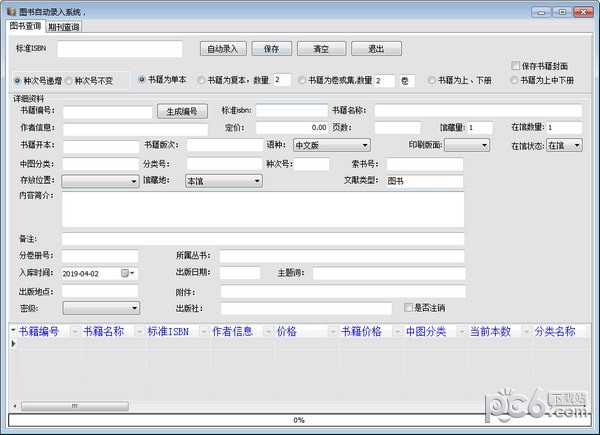This screenshot has width=600, height=435.
Task: Click the 备注 input field
Action: point(263,239)
